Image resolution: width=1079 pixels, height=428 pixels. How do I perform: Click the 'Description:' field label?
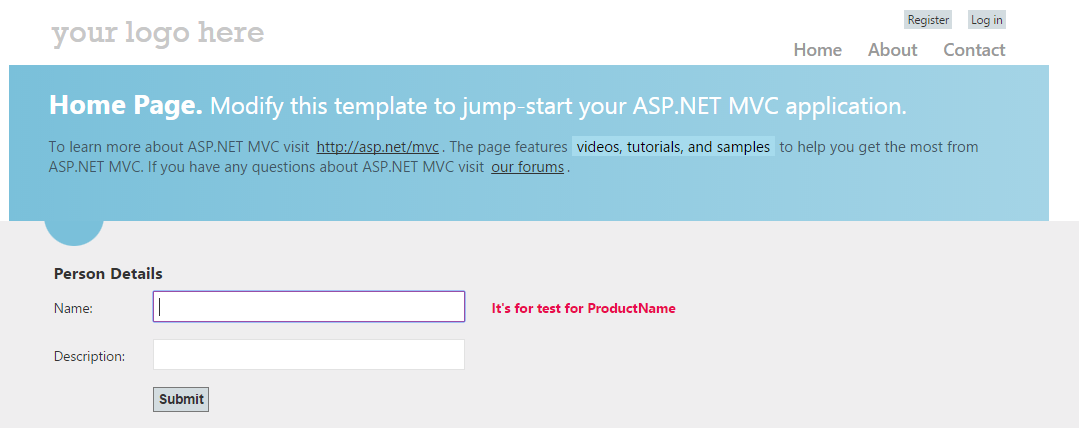click(89, 356)
